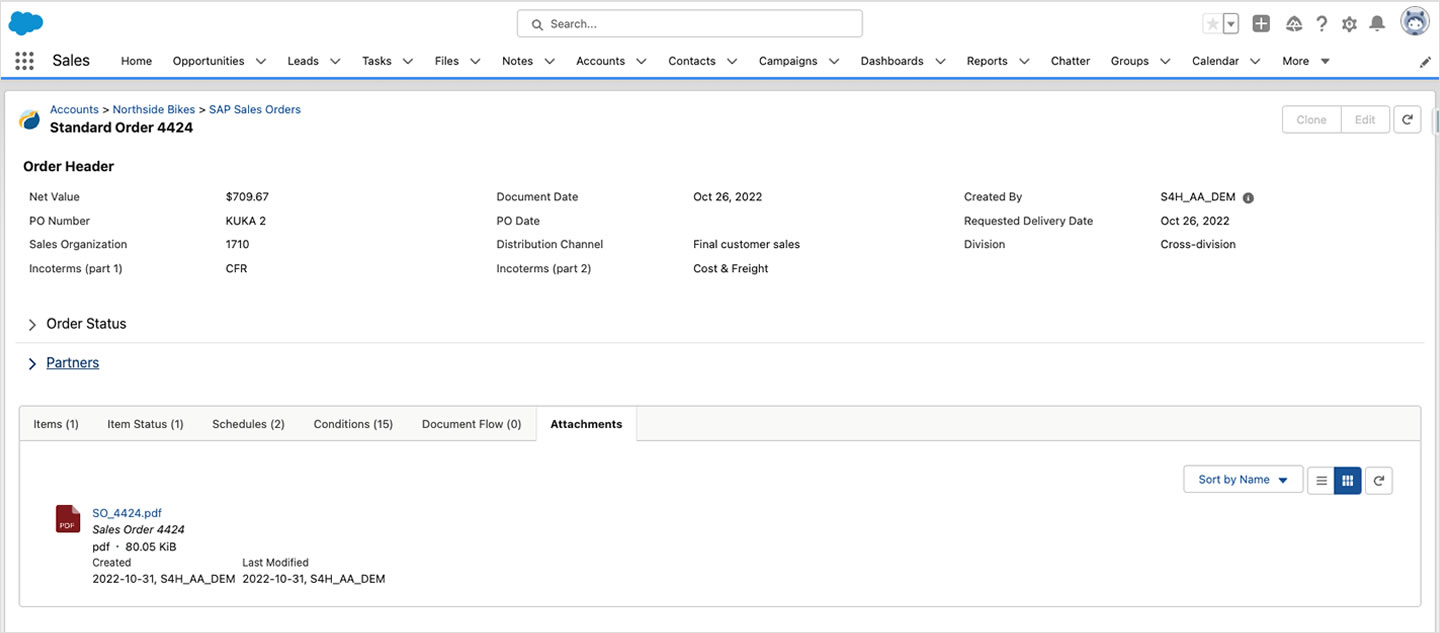Click in the global Search field
This screenshot has width=1440, height=633.
(690, 24)
